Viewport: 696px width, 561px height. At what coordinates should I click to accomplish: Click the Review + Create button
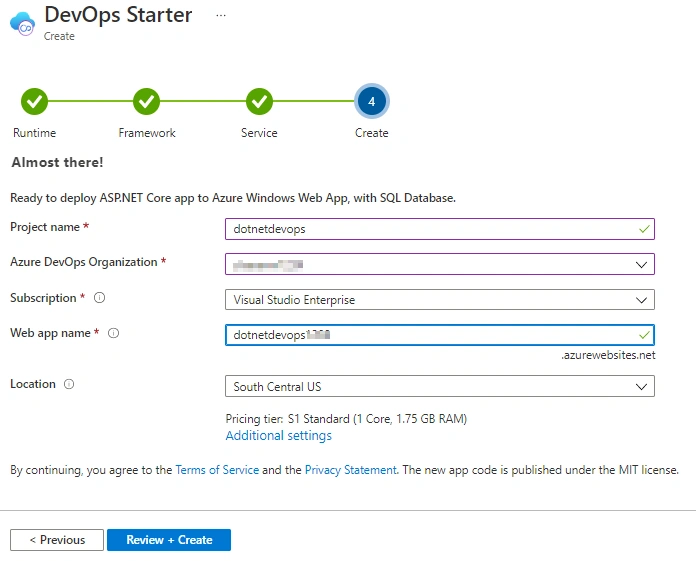point(169,540)
